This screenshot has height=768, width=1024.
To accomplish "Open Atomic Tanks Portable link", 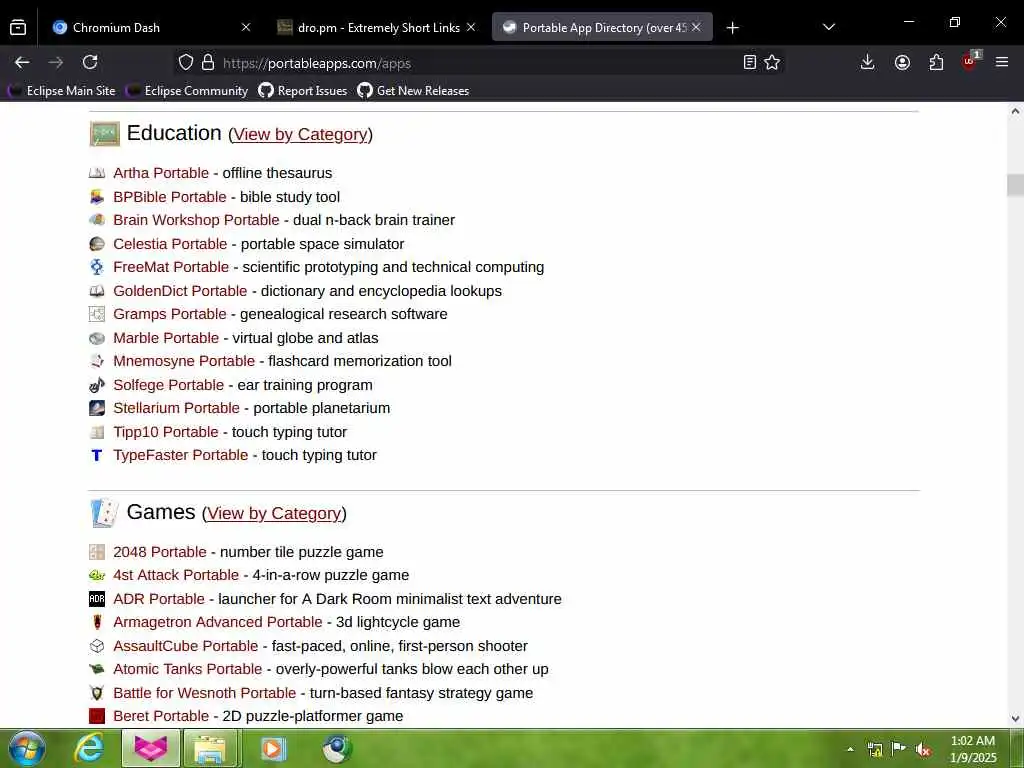I will [x=187, y=669].
